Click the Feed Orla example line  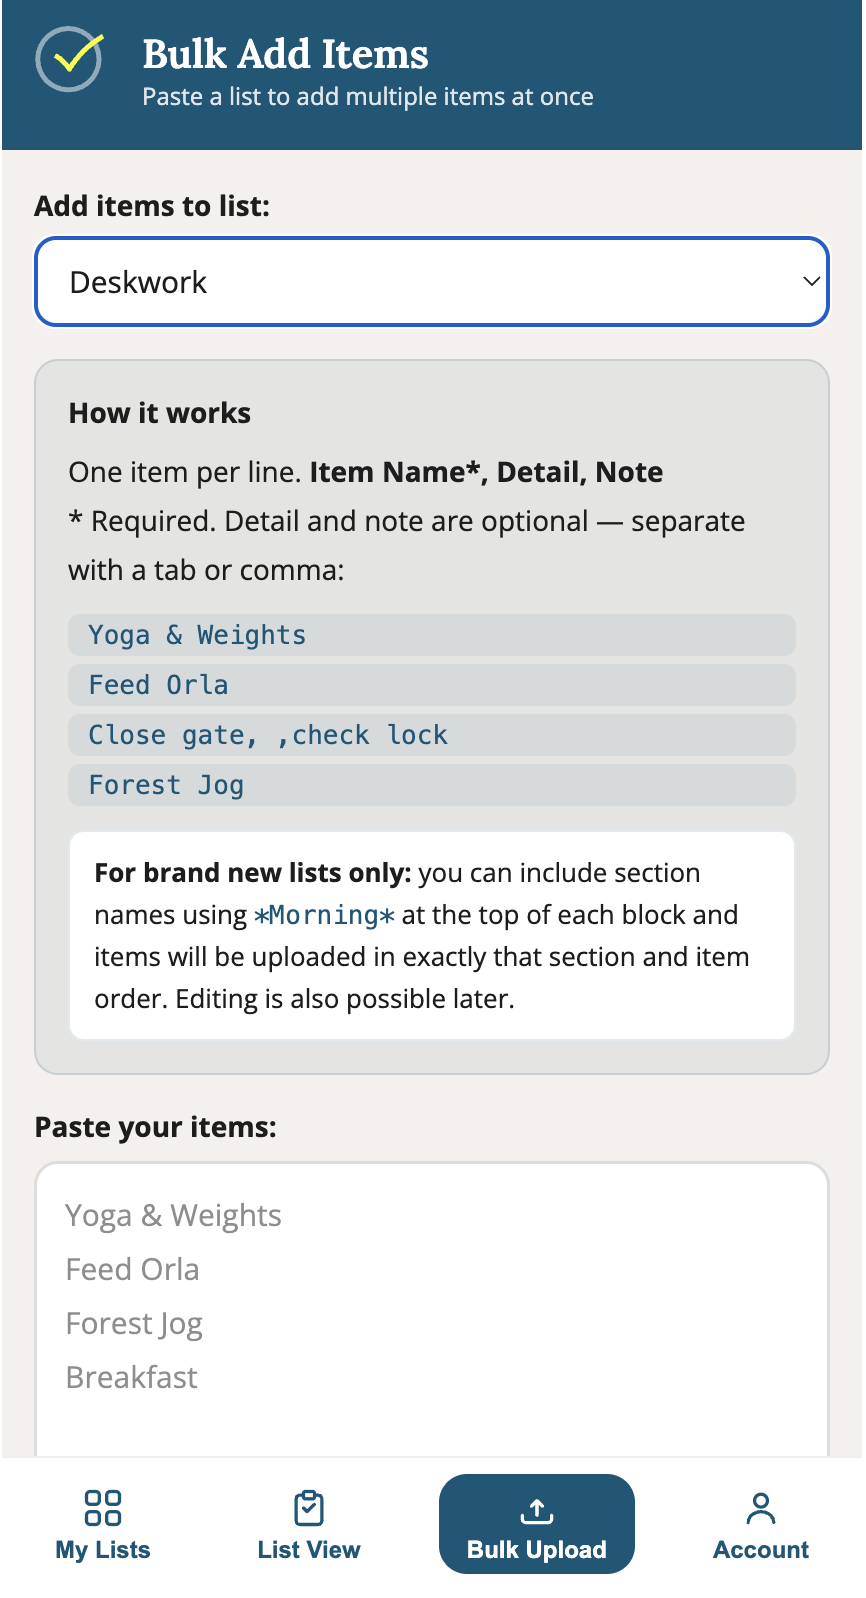432,685
